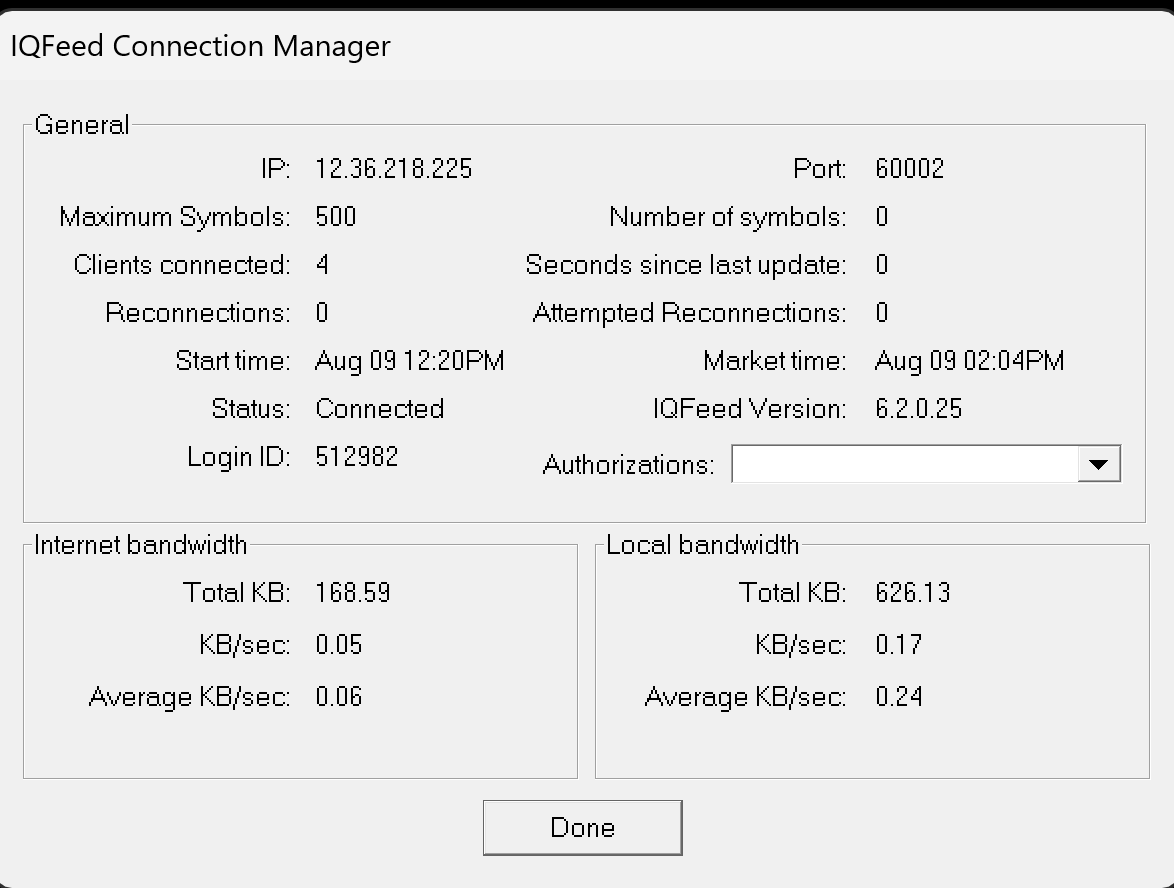1174x888 pixels.
Task: Click the Clients connected value
Action: 322,265
